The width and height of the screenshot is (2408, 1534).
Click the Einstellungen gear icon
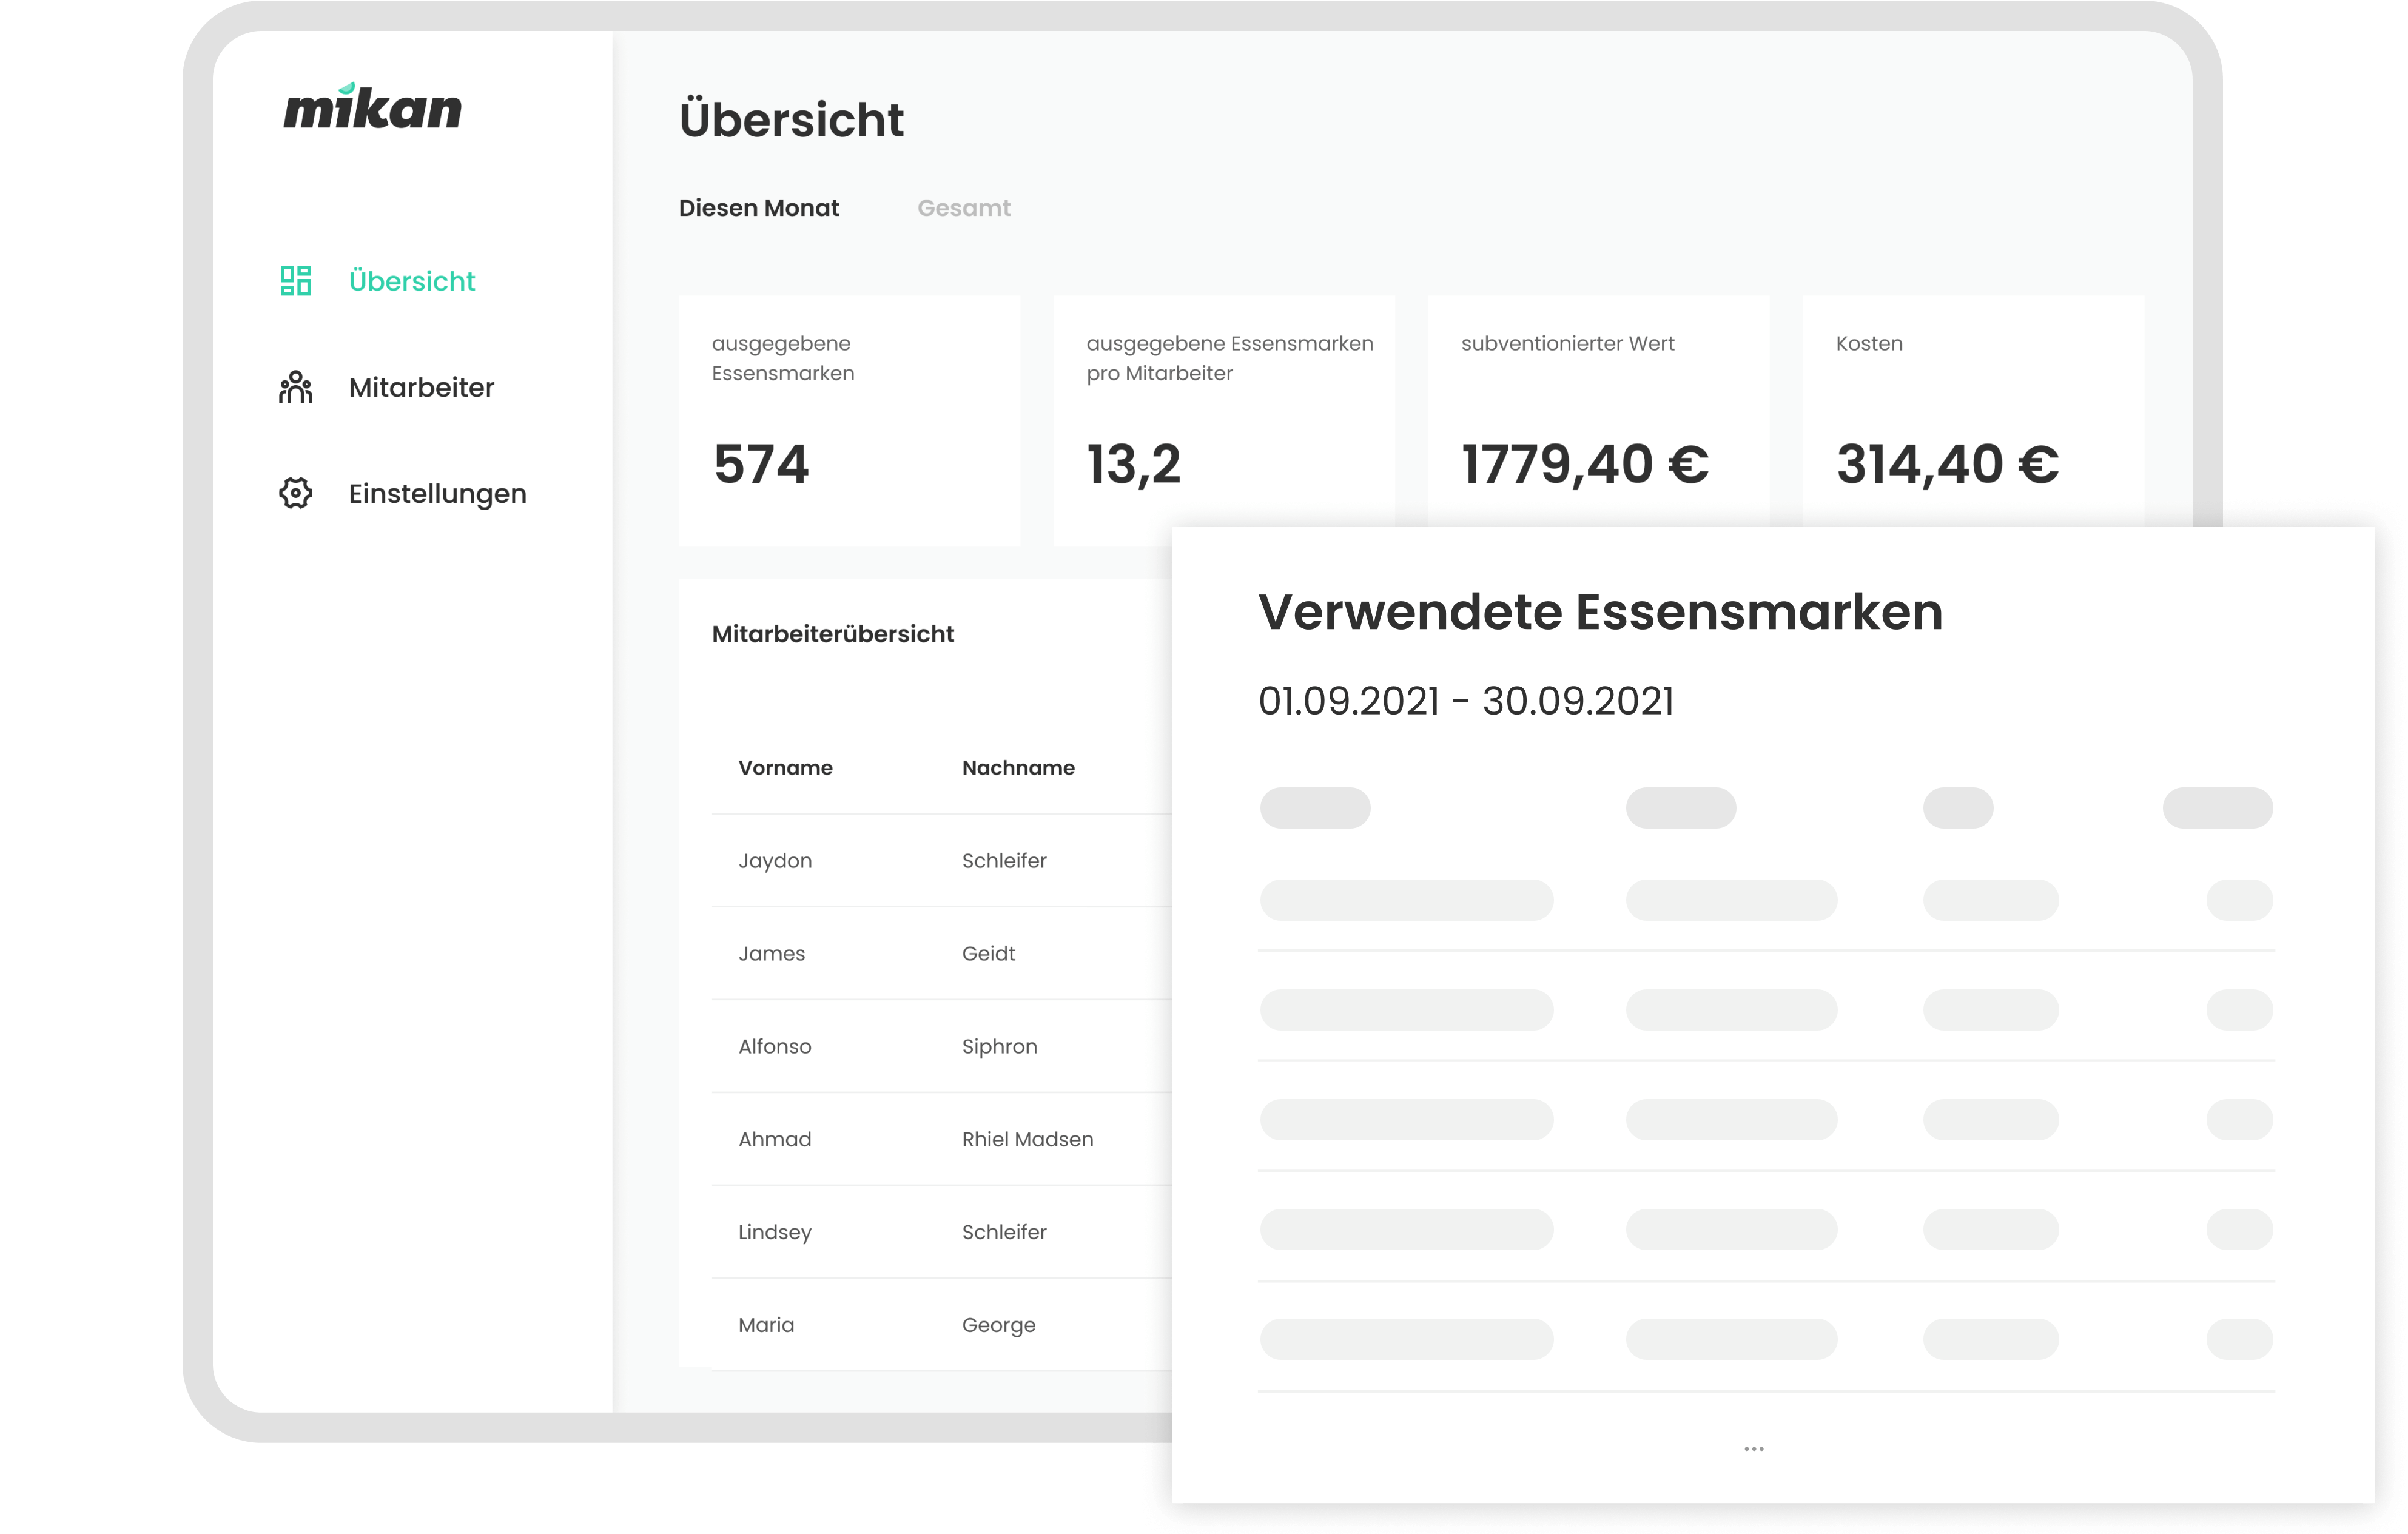pyautogui.click(x=295, y=493)
